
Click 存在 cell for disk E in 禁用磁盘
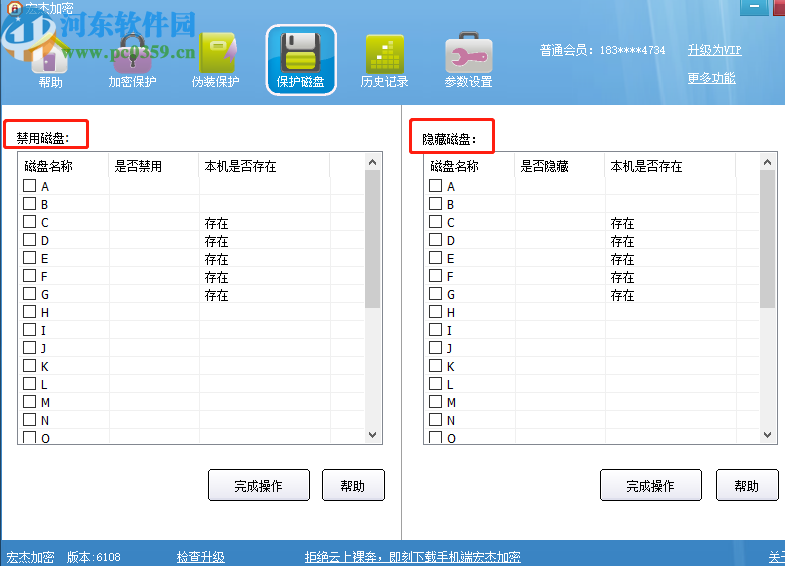216,259
